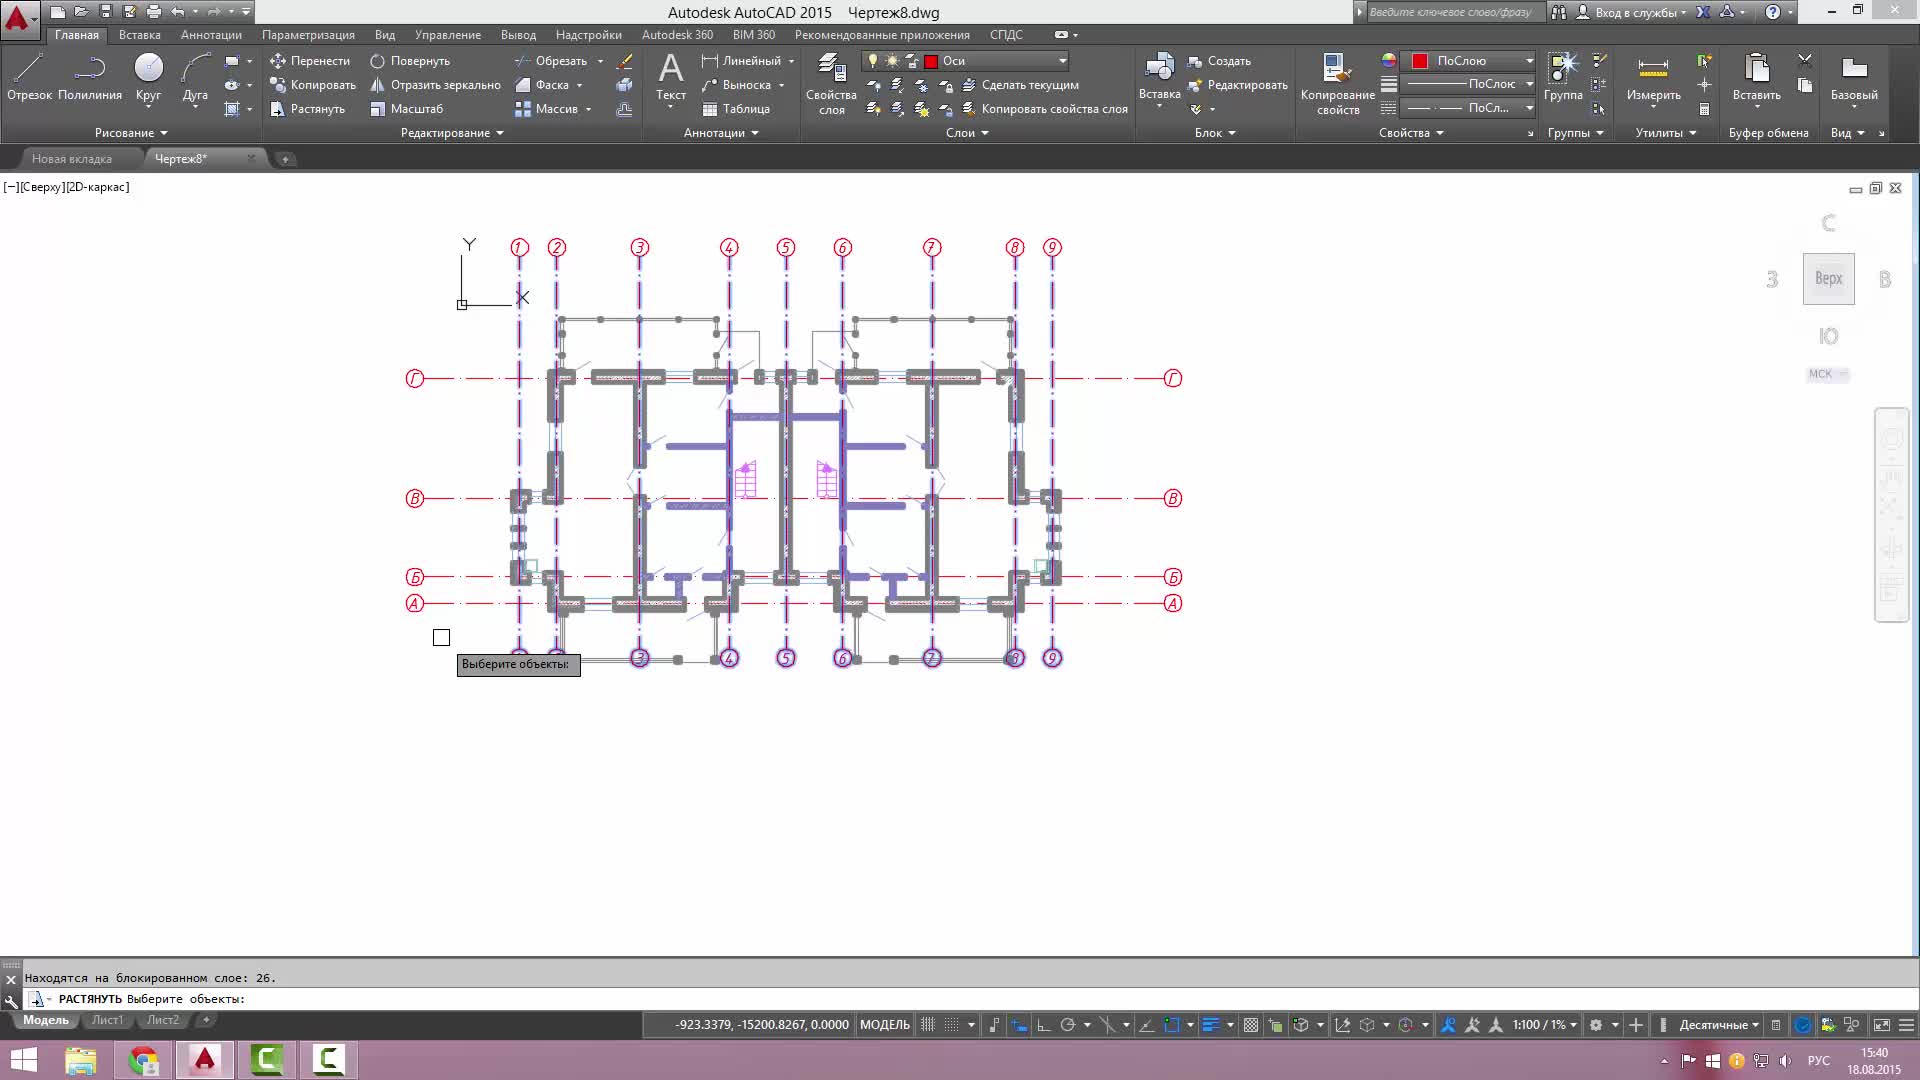
Task: Click the Масштаб (Scale) tool
Action: pos(406,109)
